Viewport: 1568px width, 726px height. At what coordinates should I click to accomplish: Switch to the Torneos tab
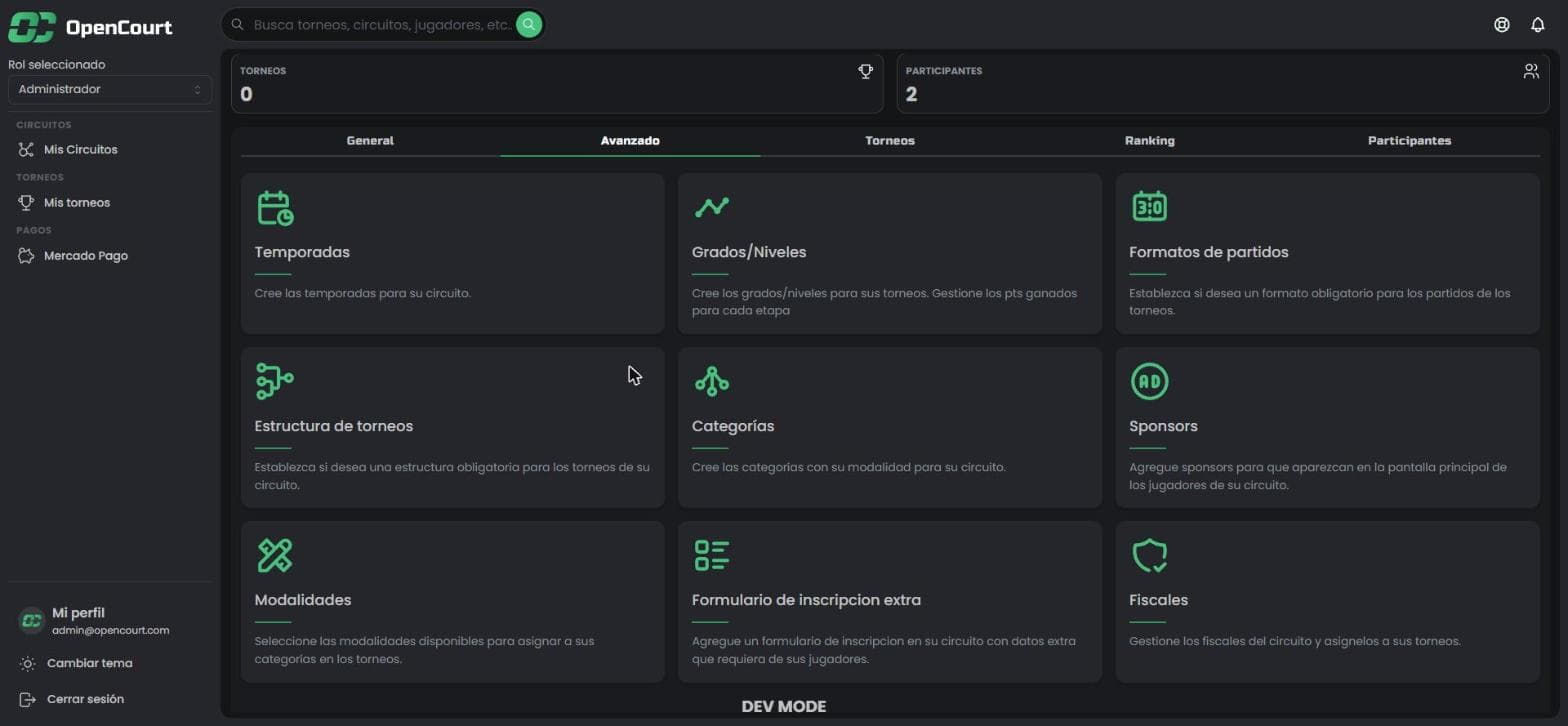pyautogui.click(x=890, y=141)
